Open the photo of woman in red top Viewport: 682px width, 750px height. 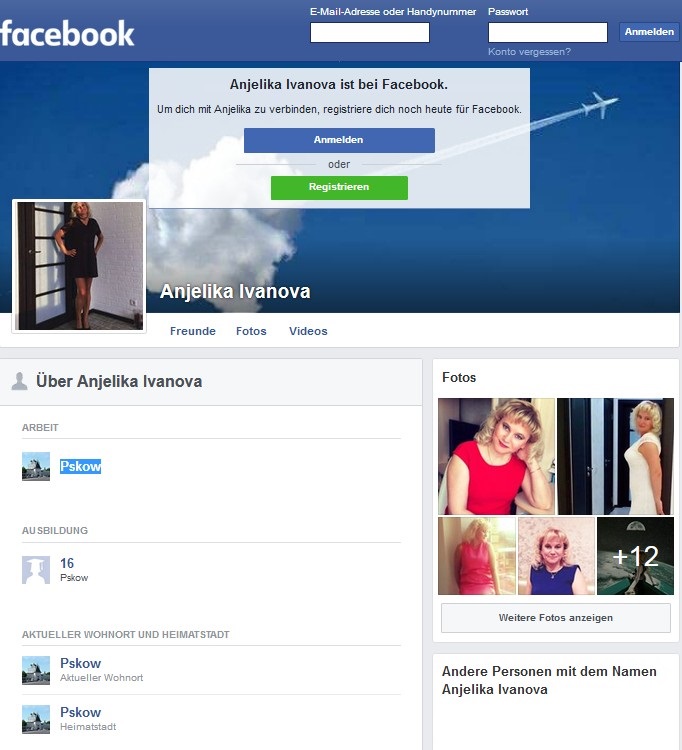tap(496, 456)
